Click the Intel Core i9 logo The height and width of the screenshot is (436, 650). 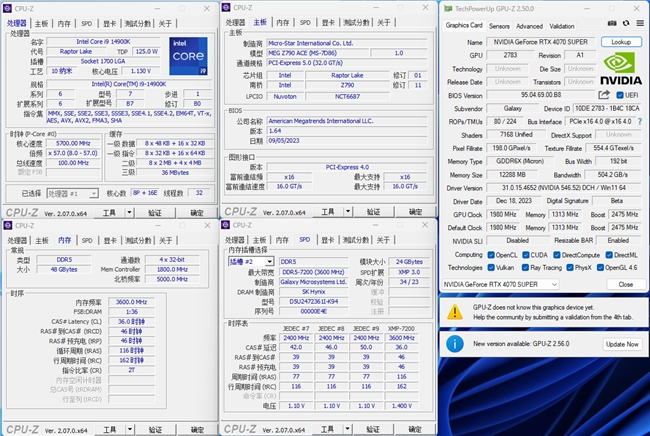(189, 54)
